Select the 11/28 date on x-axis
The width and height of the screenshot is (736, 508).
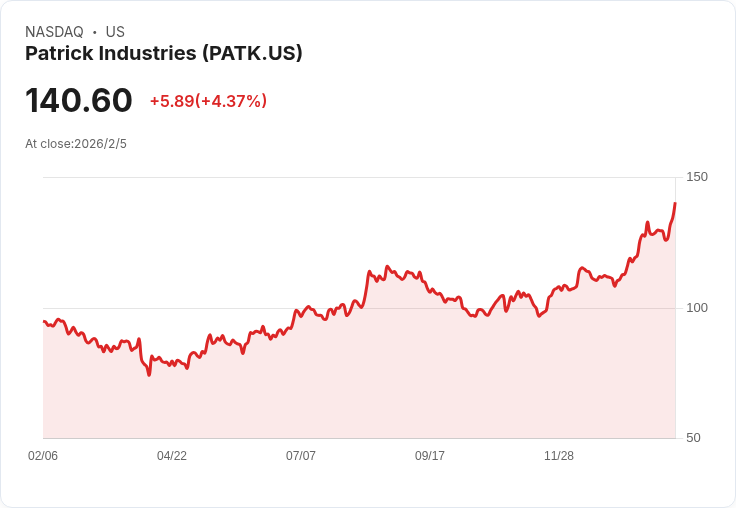click(x=559, y=456)
